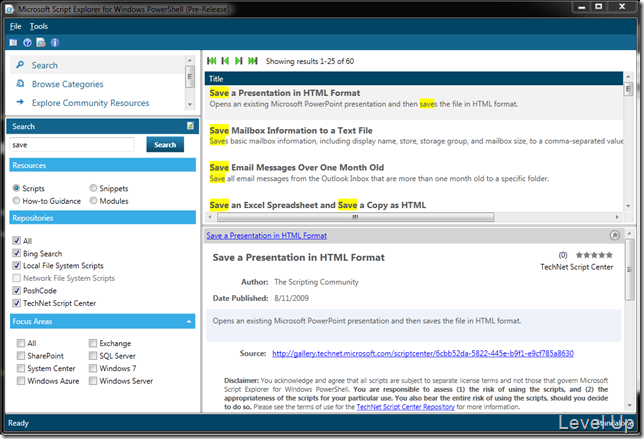644x439 pixels.
Task: Check the Windows Server focus area
Action: (93, 381)
